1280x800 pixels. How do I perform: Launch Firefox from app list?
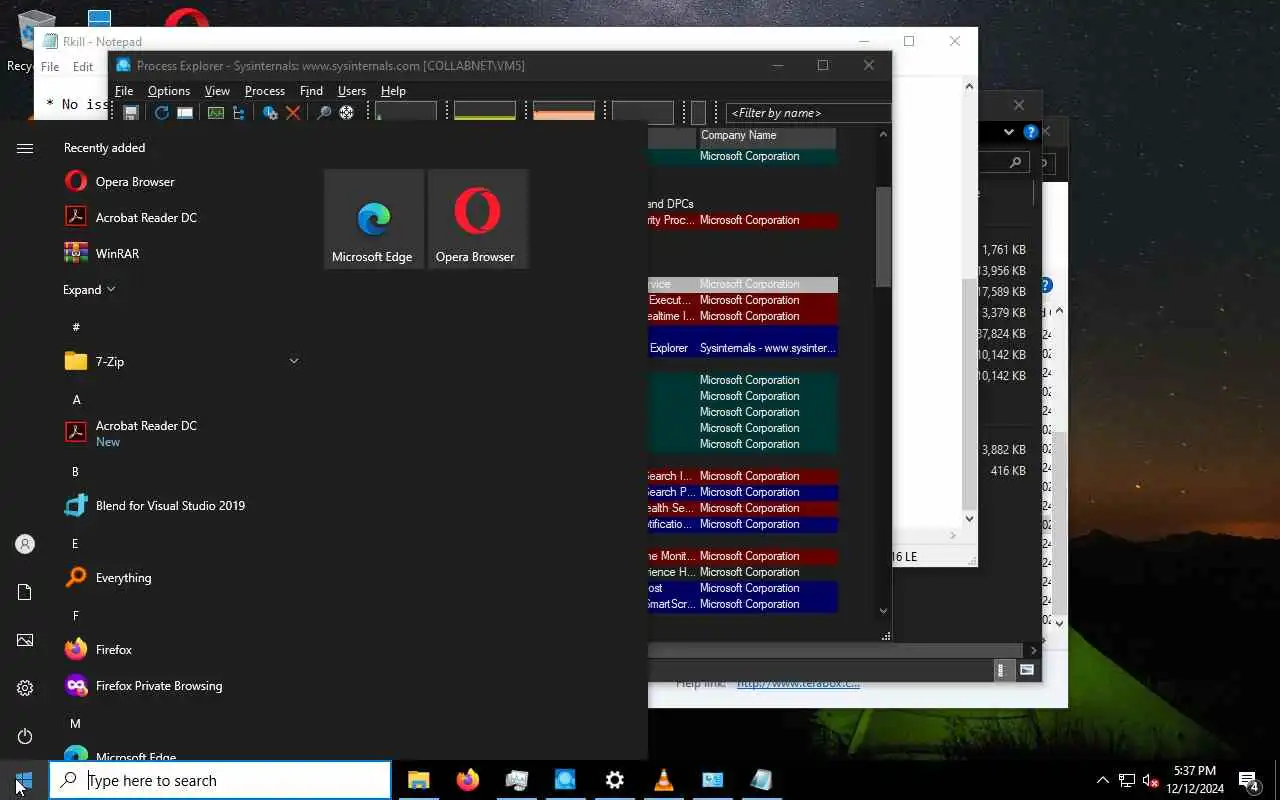click(113, 650)
